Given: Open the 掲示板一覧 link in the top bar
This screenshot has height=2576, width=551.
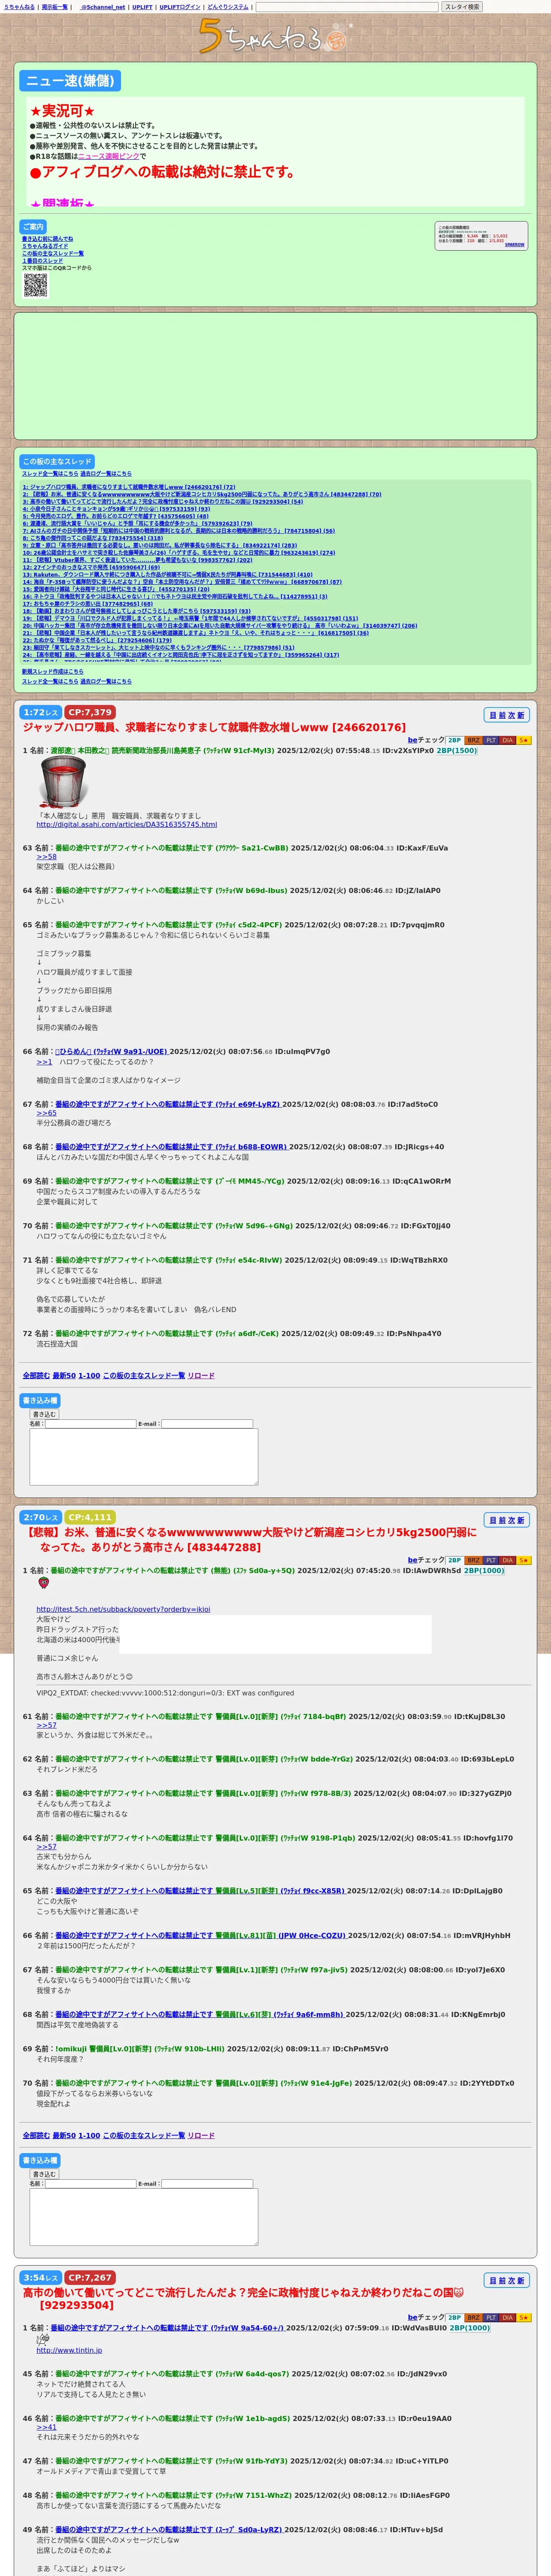Looking at the screenshot, I should click(55, 7).
